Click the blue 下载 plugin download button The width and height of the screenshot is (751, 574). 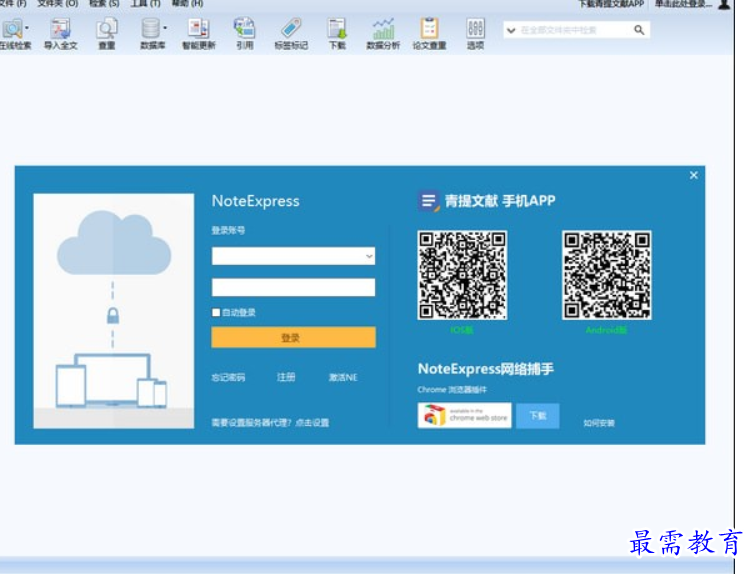click(x=538, y=415)
